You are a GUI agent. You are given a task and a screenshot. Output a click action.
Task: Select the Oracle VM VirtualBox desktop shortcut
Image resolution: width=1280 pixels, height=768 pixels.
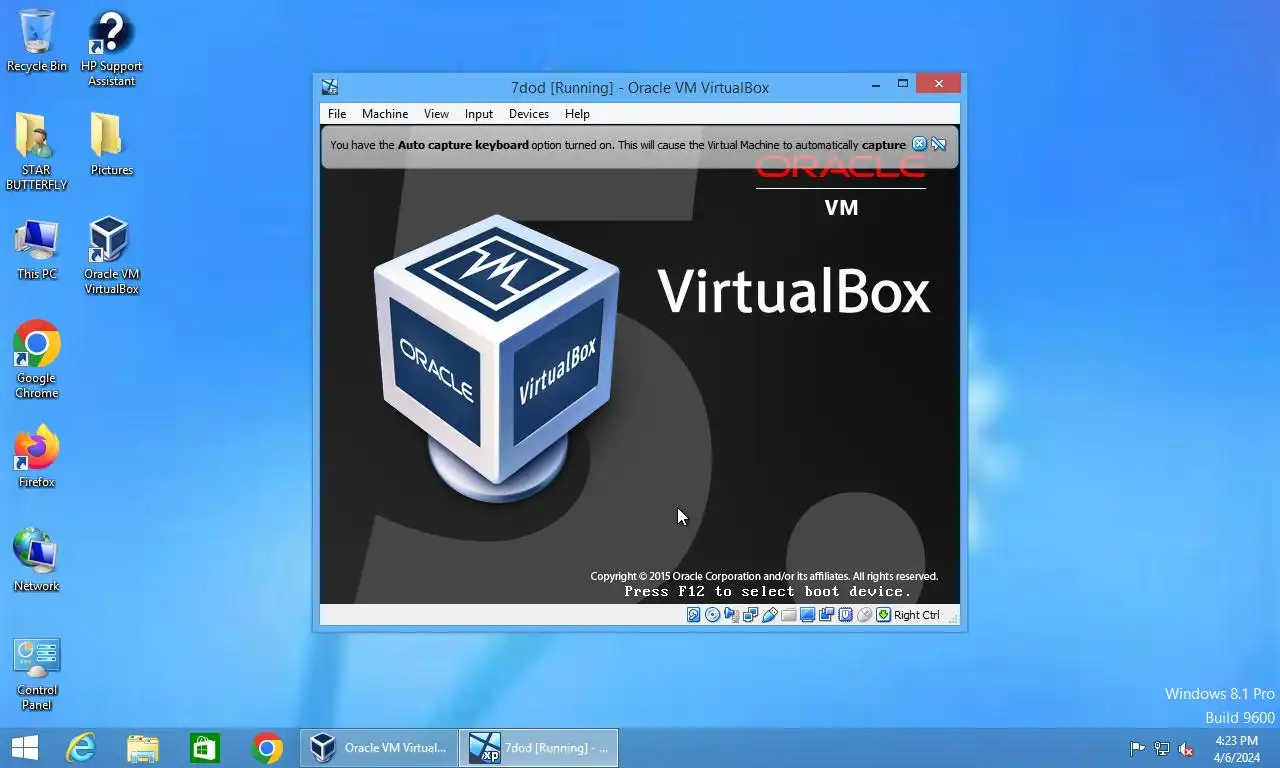(111, 256)
